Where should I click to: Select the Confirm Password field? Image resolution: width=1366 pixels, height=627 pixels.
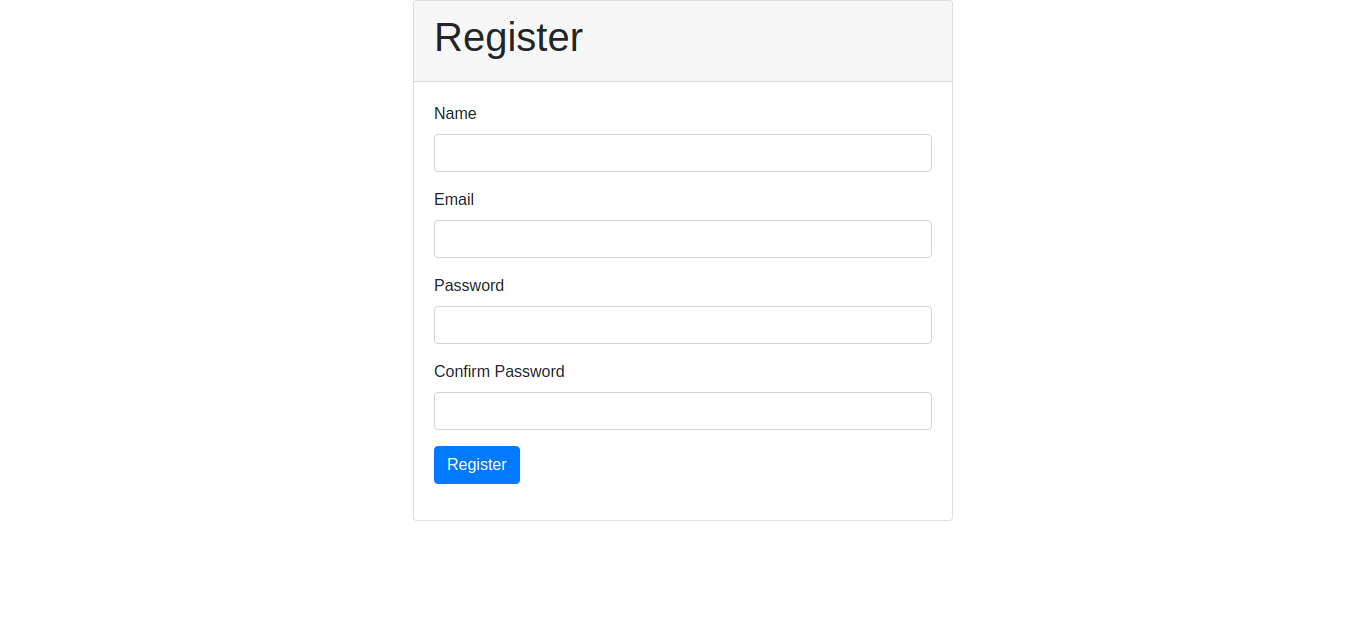[682, 411]
